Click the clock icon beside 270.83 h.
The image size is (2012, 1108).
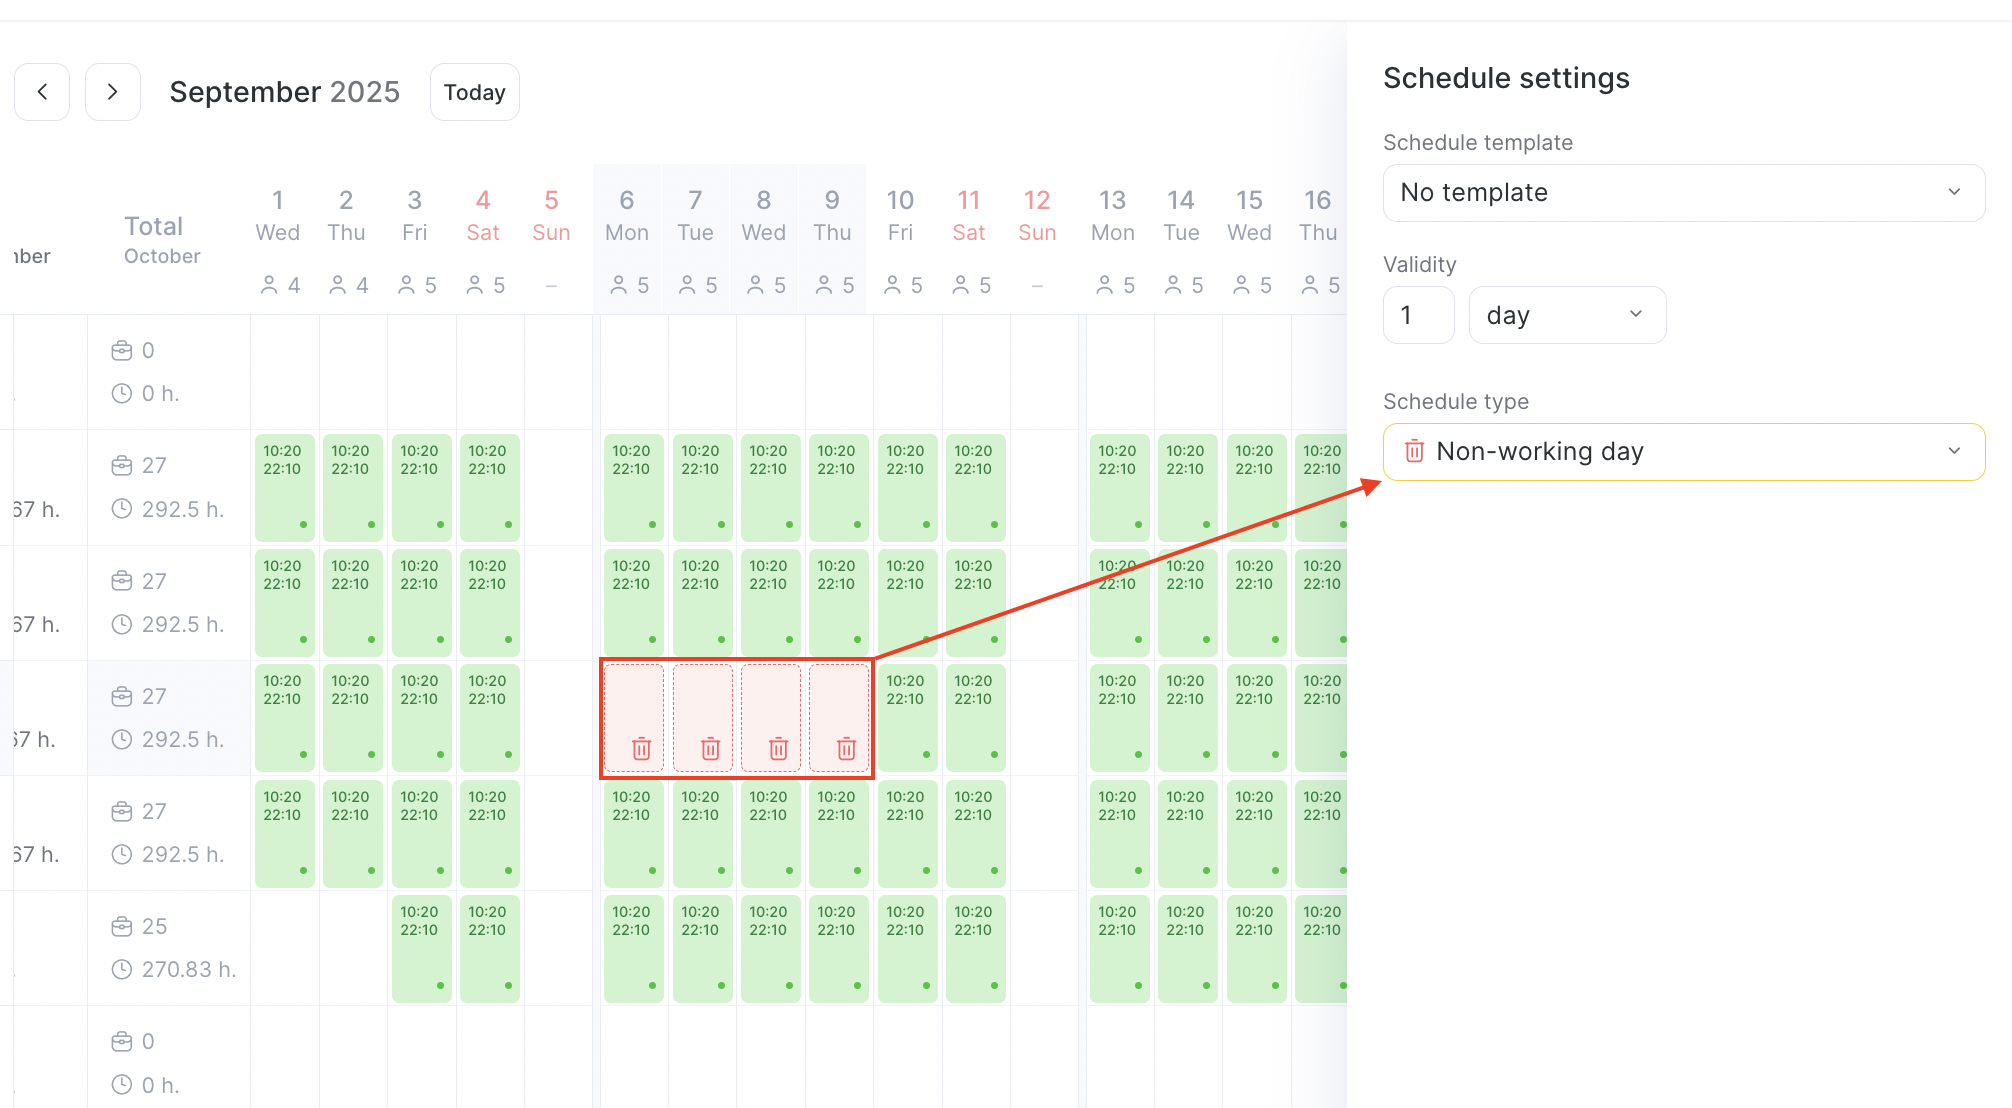pos(122,969)
